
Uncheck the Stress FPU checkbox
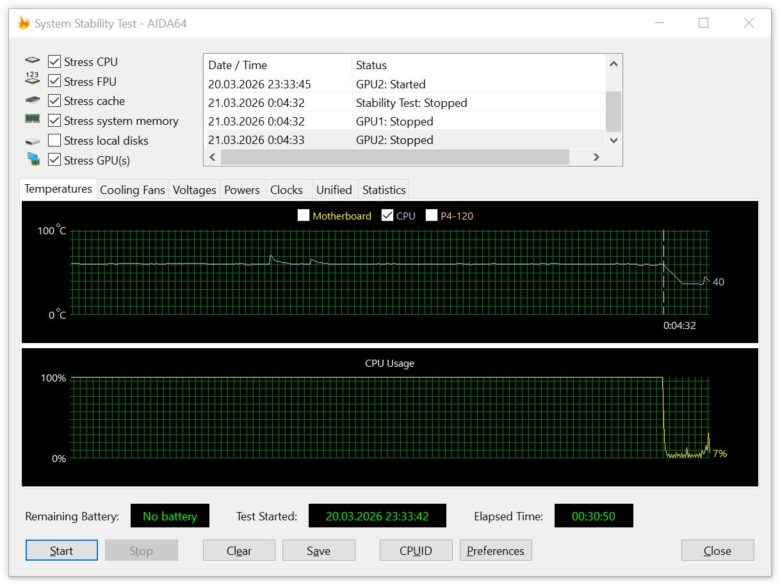(x=54, y=81)
